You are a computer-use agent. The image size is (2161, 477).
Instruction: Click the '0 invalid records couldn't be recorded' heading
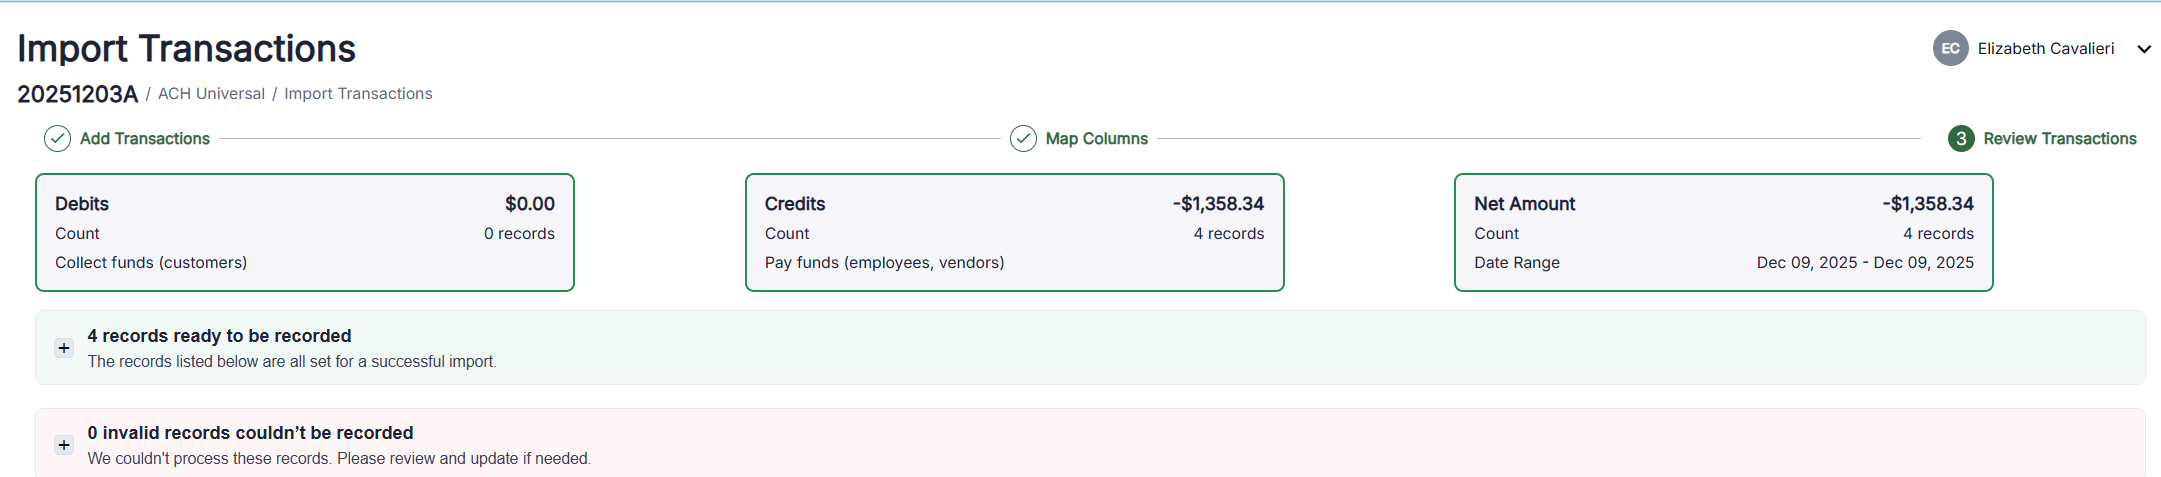coord(250,433)
